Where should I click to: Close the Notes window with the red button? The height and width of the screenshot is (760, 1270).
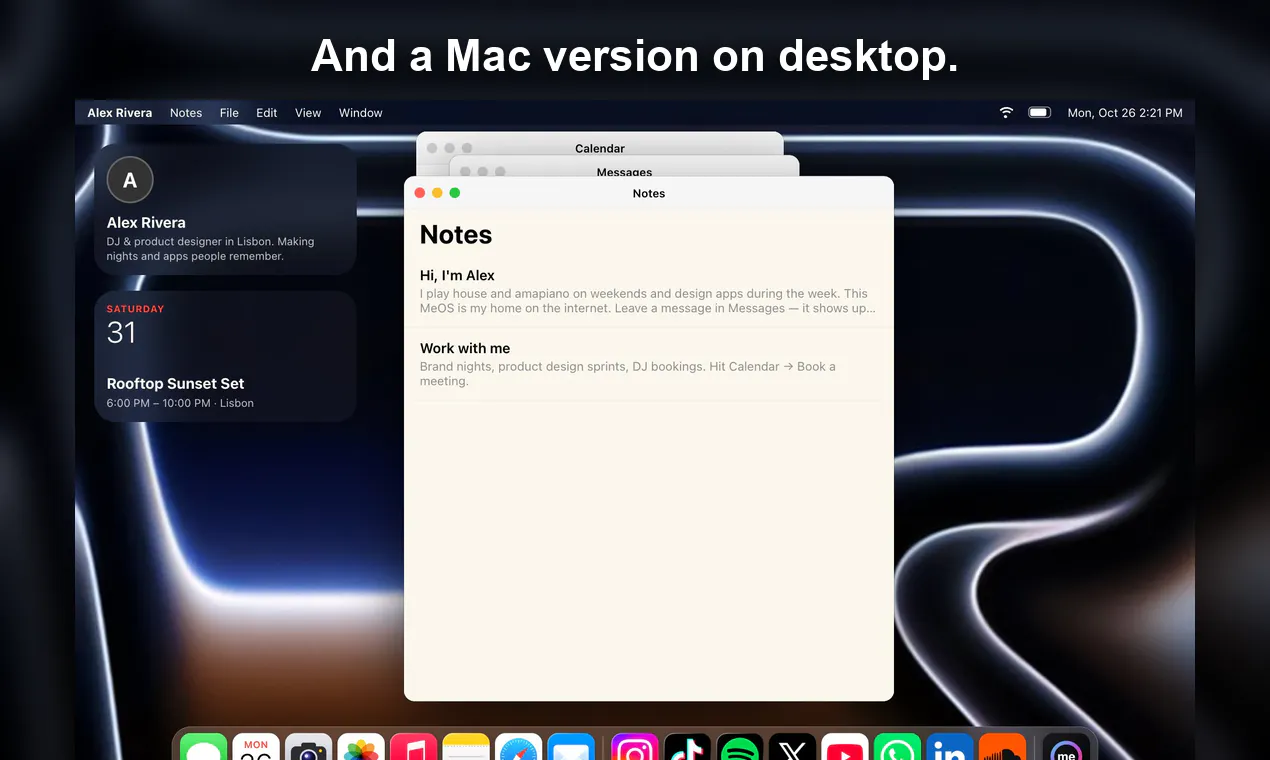(x=420, y=193)
